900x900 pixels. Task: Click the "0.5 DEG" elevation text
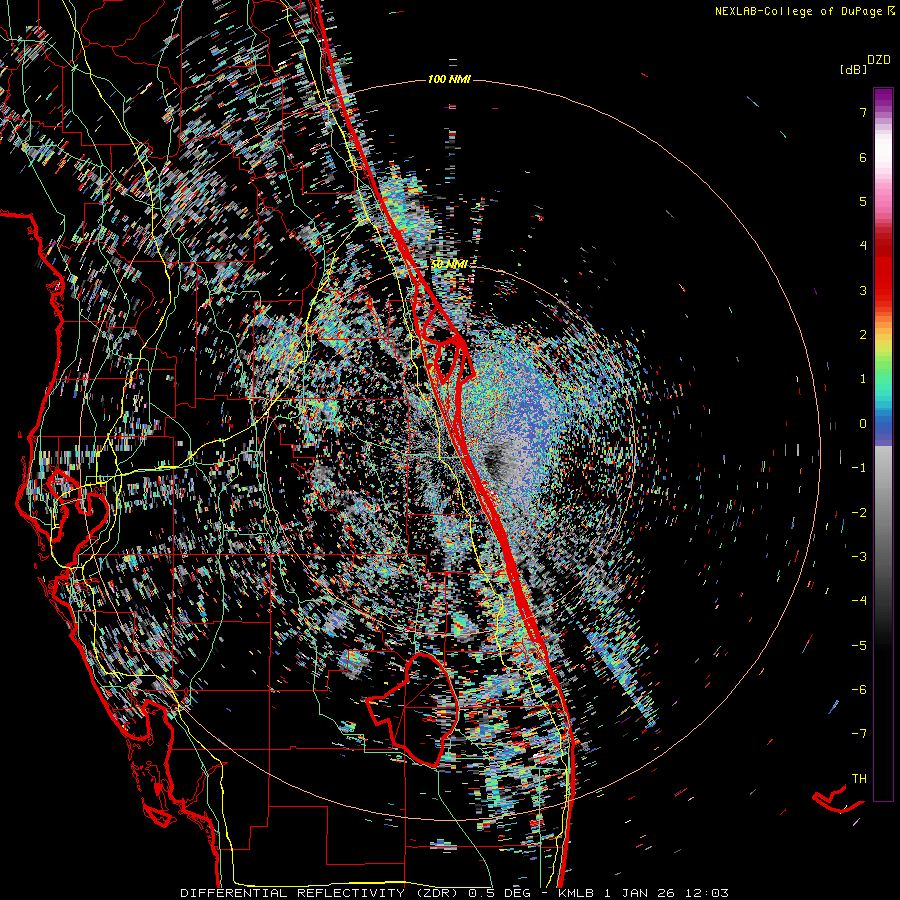[499, 893]
